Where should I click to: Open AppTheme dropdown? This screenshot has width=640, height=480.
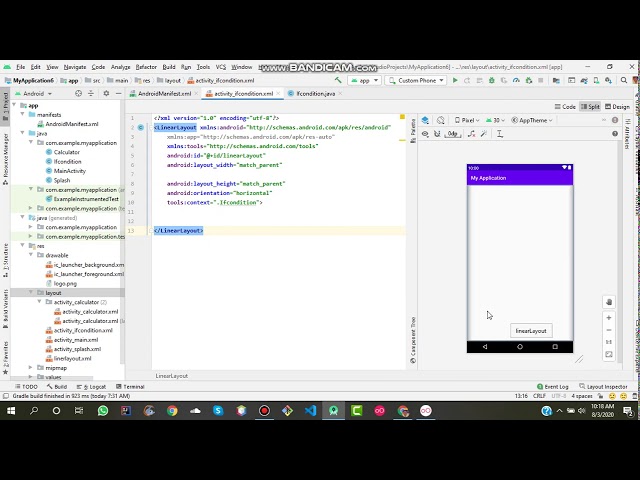point(532,120)
